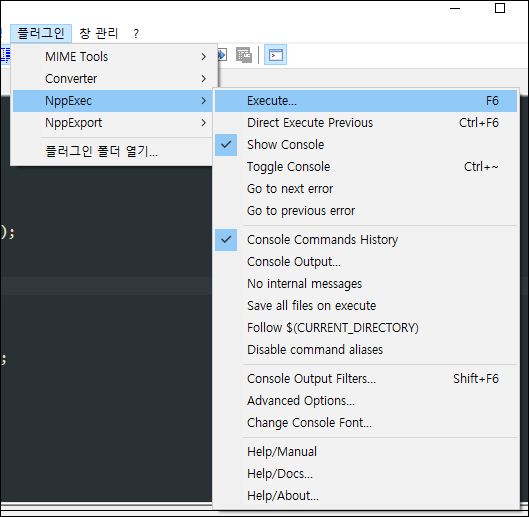The height and width of the screenshot is (517, 529).
Task: Open Advanced Options... dialog
Action: (366, 401)
